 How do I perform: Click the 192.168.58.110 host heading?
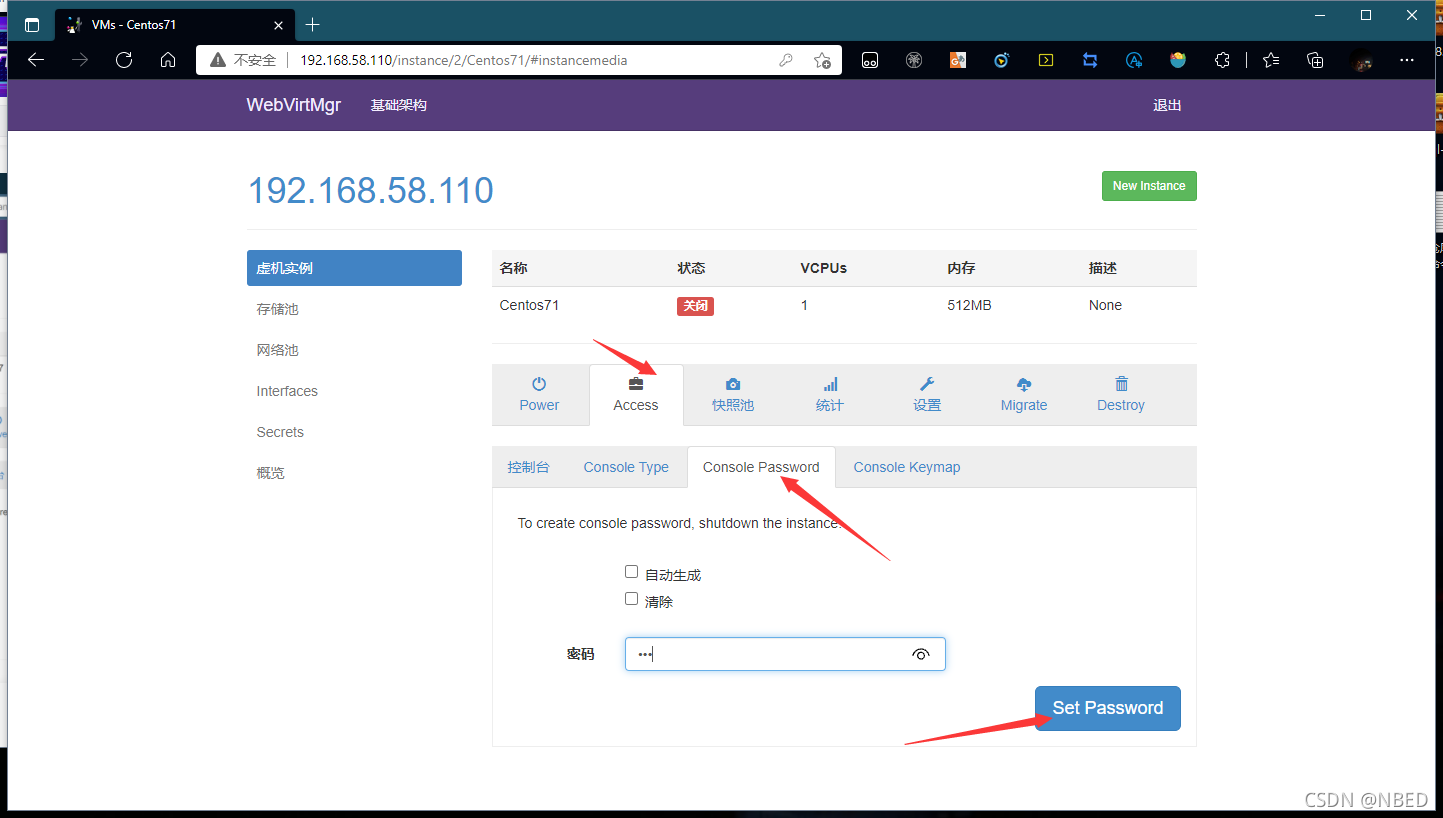click(371, 190)
